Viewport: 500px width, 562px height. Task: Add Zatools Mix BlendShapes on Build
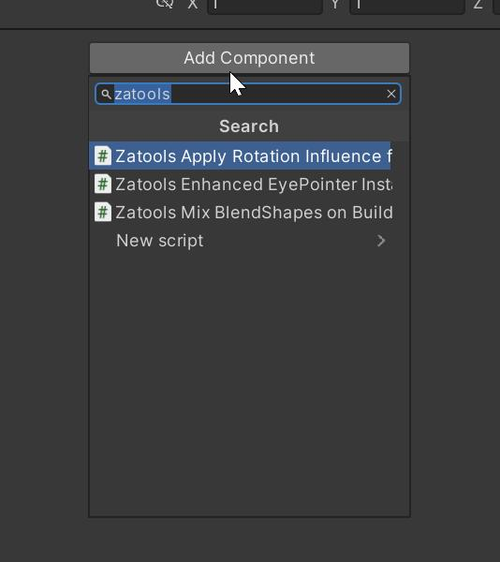[x=240, y=212]
